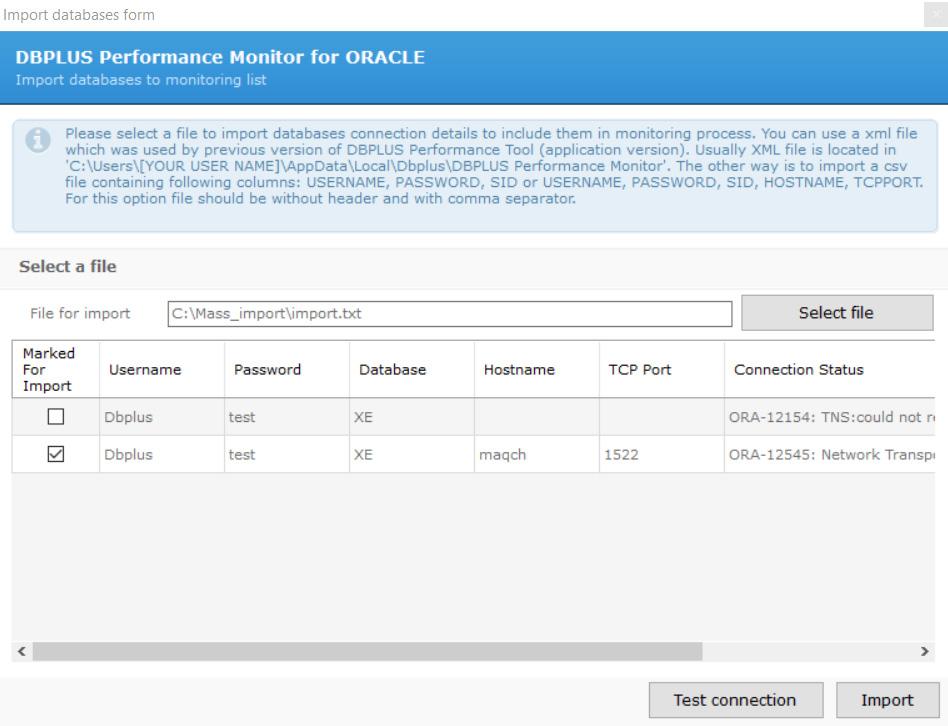Screen dimensions: 948x726
Task: Click the Password column header
Action: tap(287, 369)
